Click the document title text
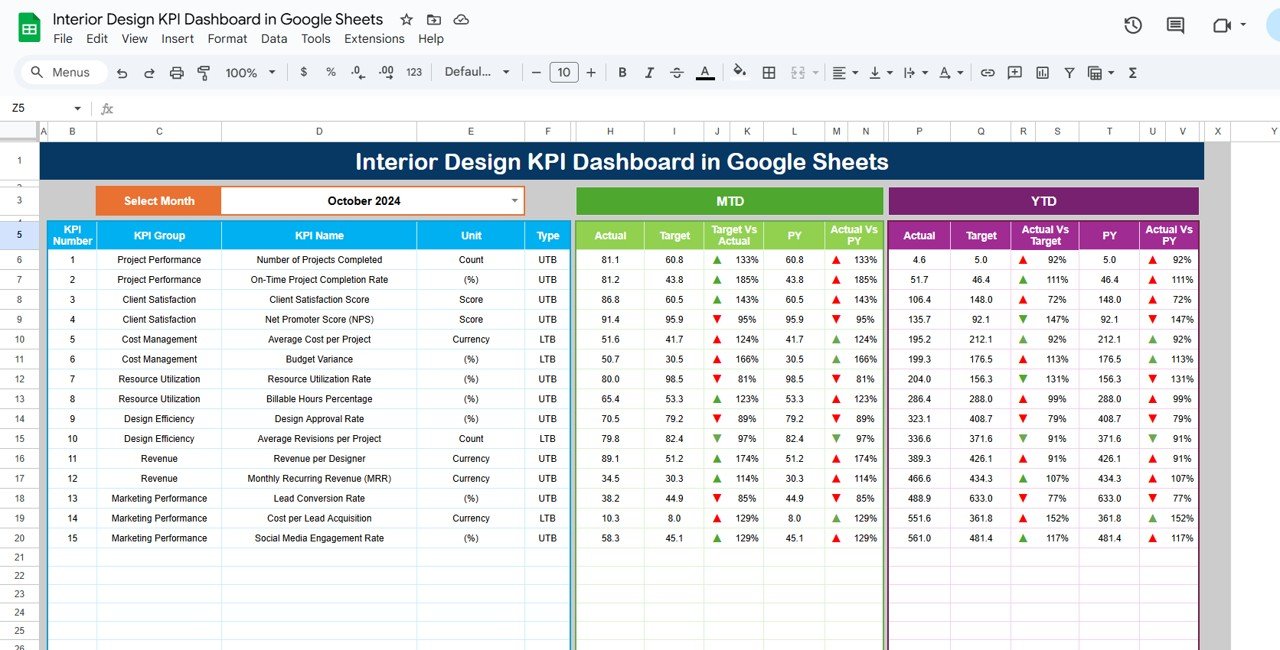This screenshot has width=1280, height=650. (x=218, y=20)
